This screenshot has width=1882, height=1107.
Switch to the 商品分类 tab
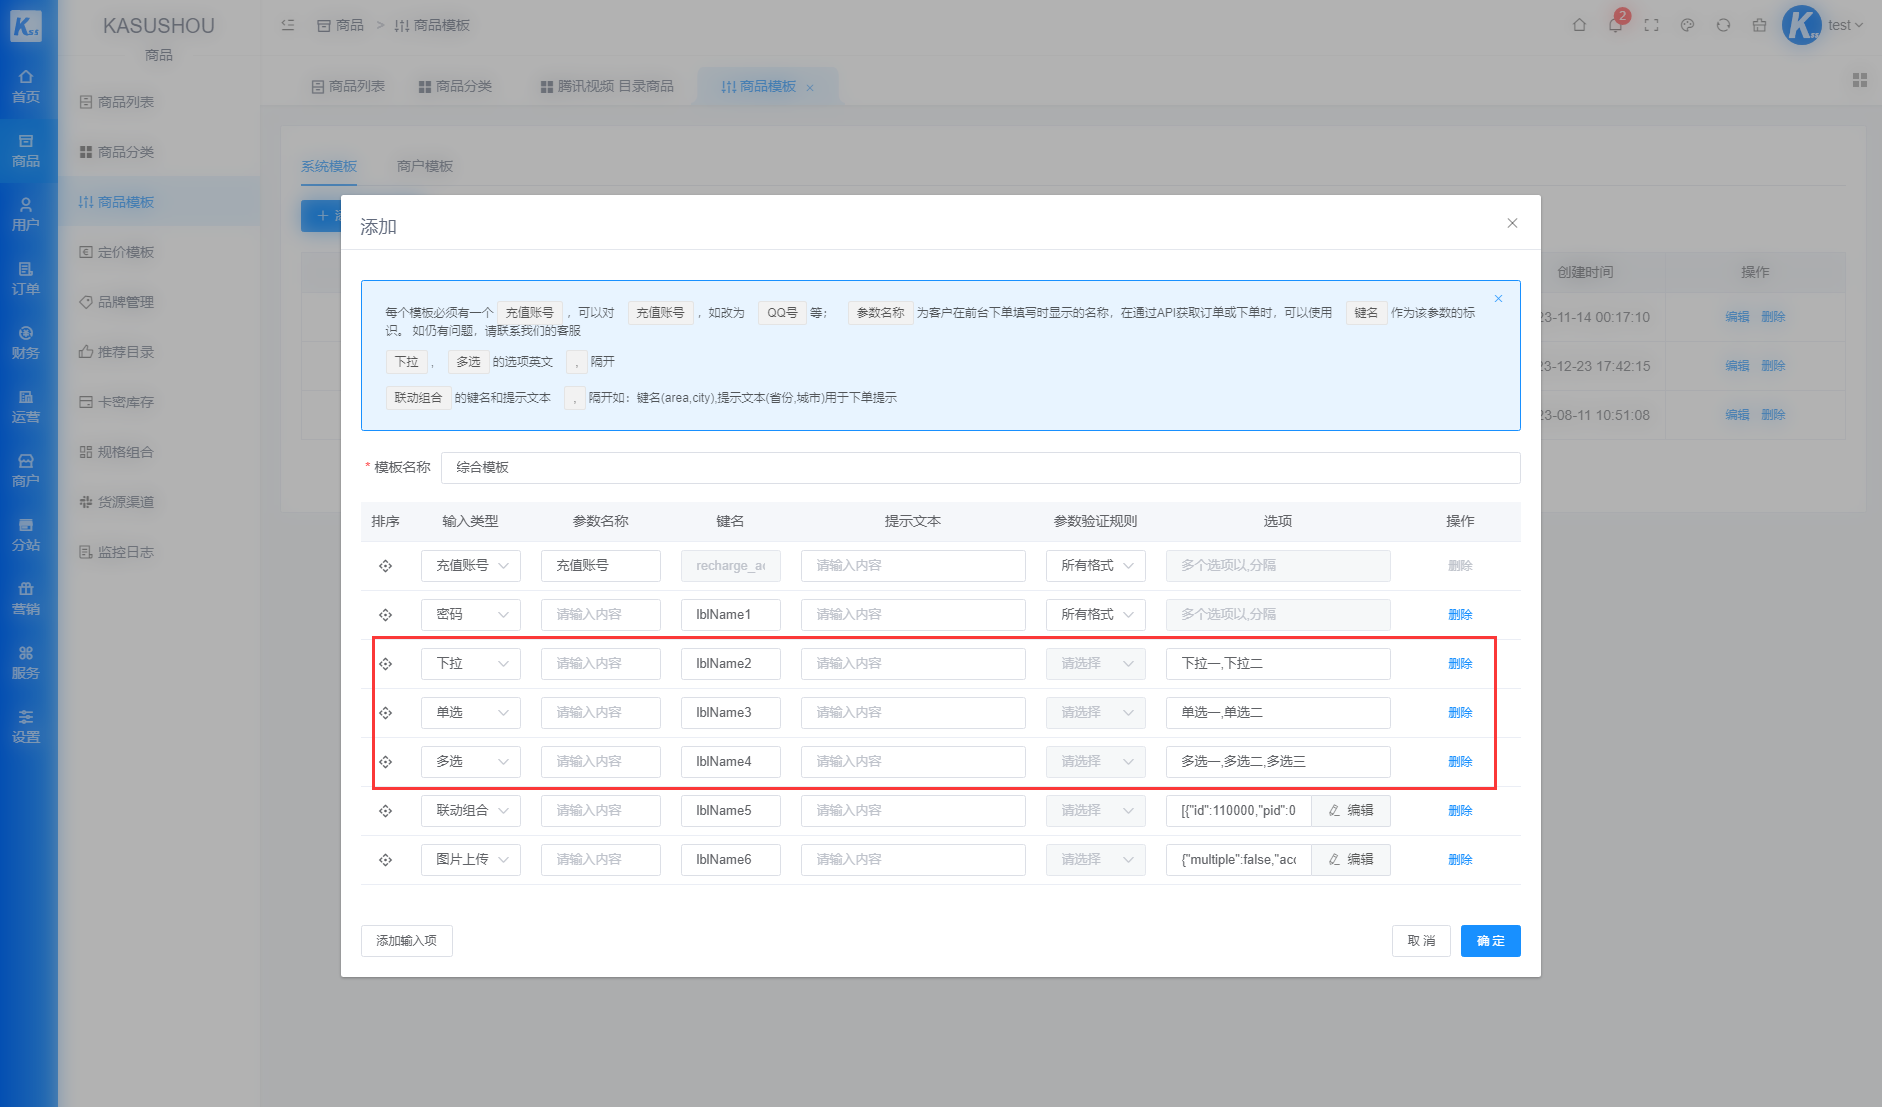[x=455, y=87]
